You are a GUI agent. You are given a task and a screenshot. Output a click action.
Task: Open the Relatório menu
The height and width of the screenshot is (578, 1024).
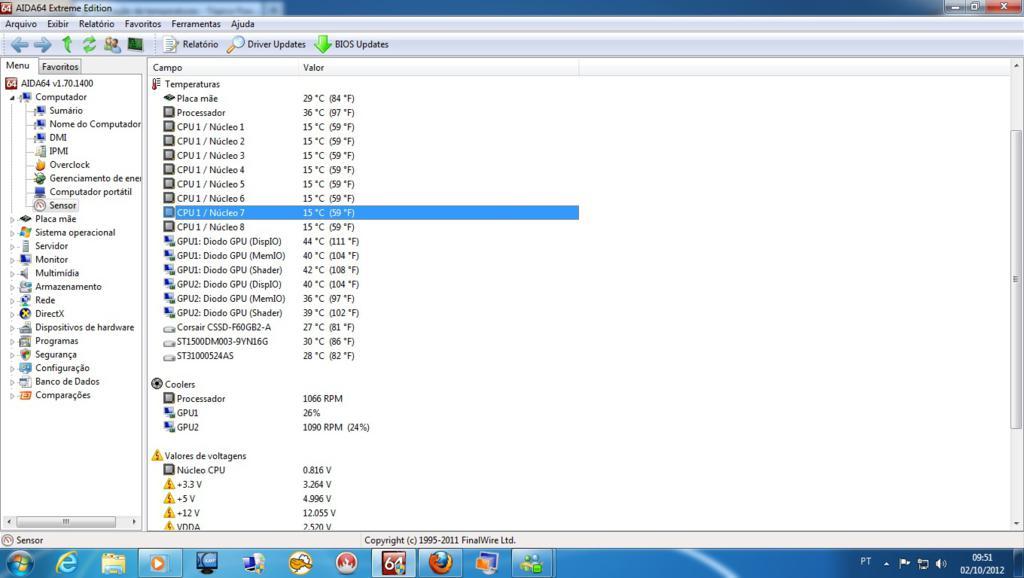[x=96, y=24]
